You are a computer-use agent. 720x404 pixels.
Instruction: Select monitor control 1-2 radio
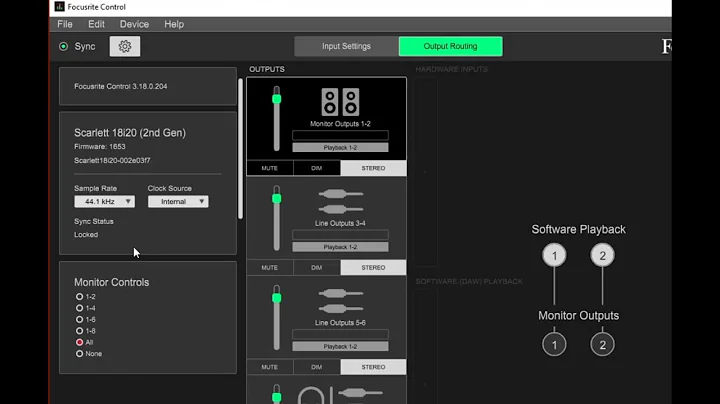79,297
